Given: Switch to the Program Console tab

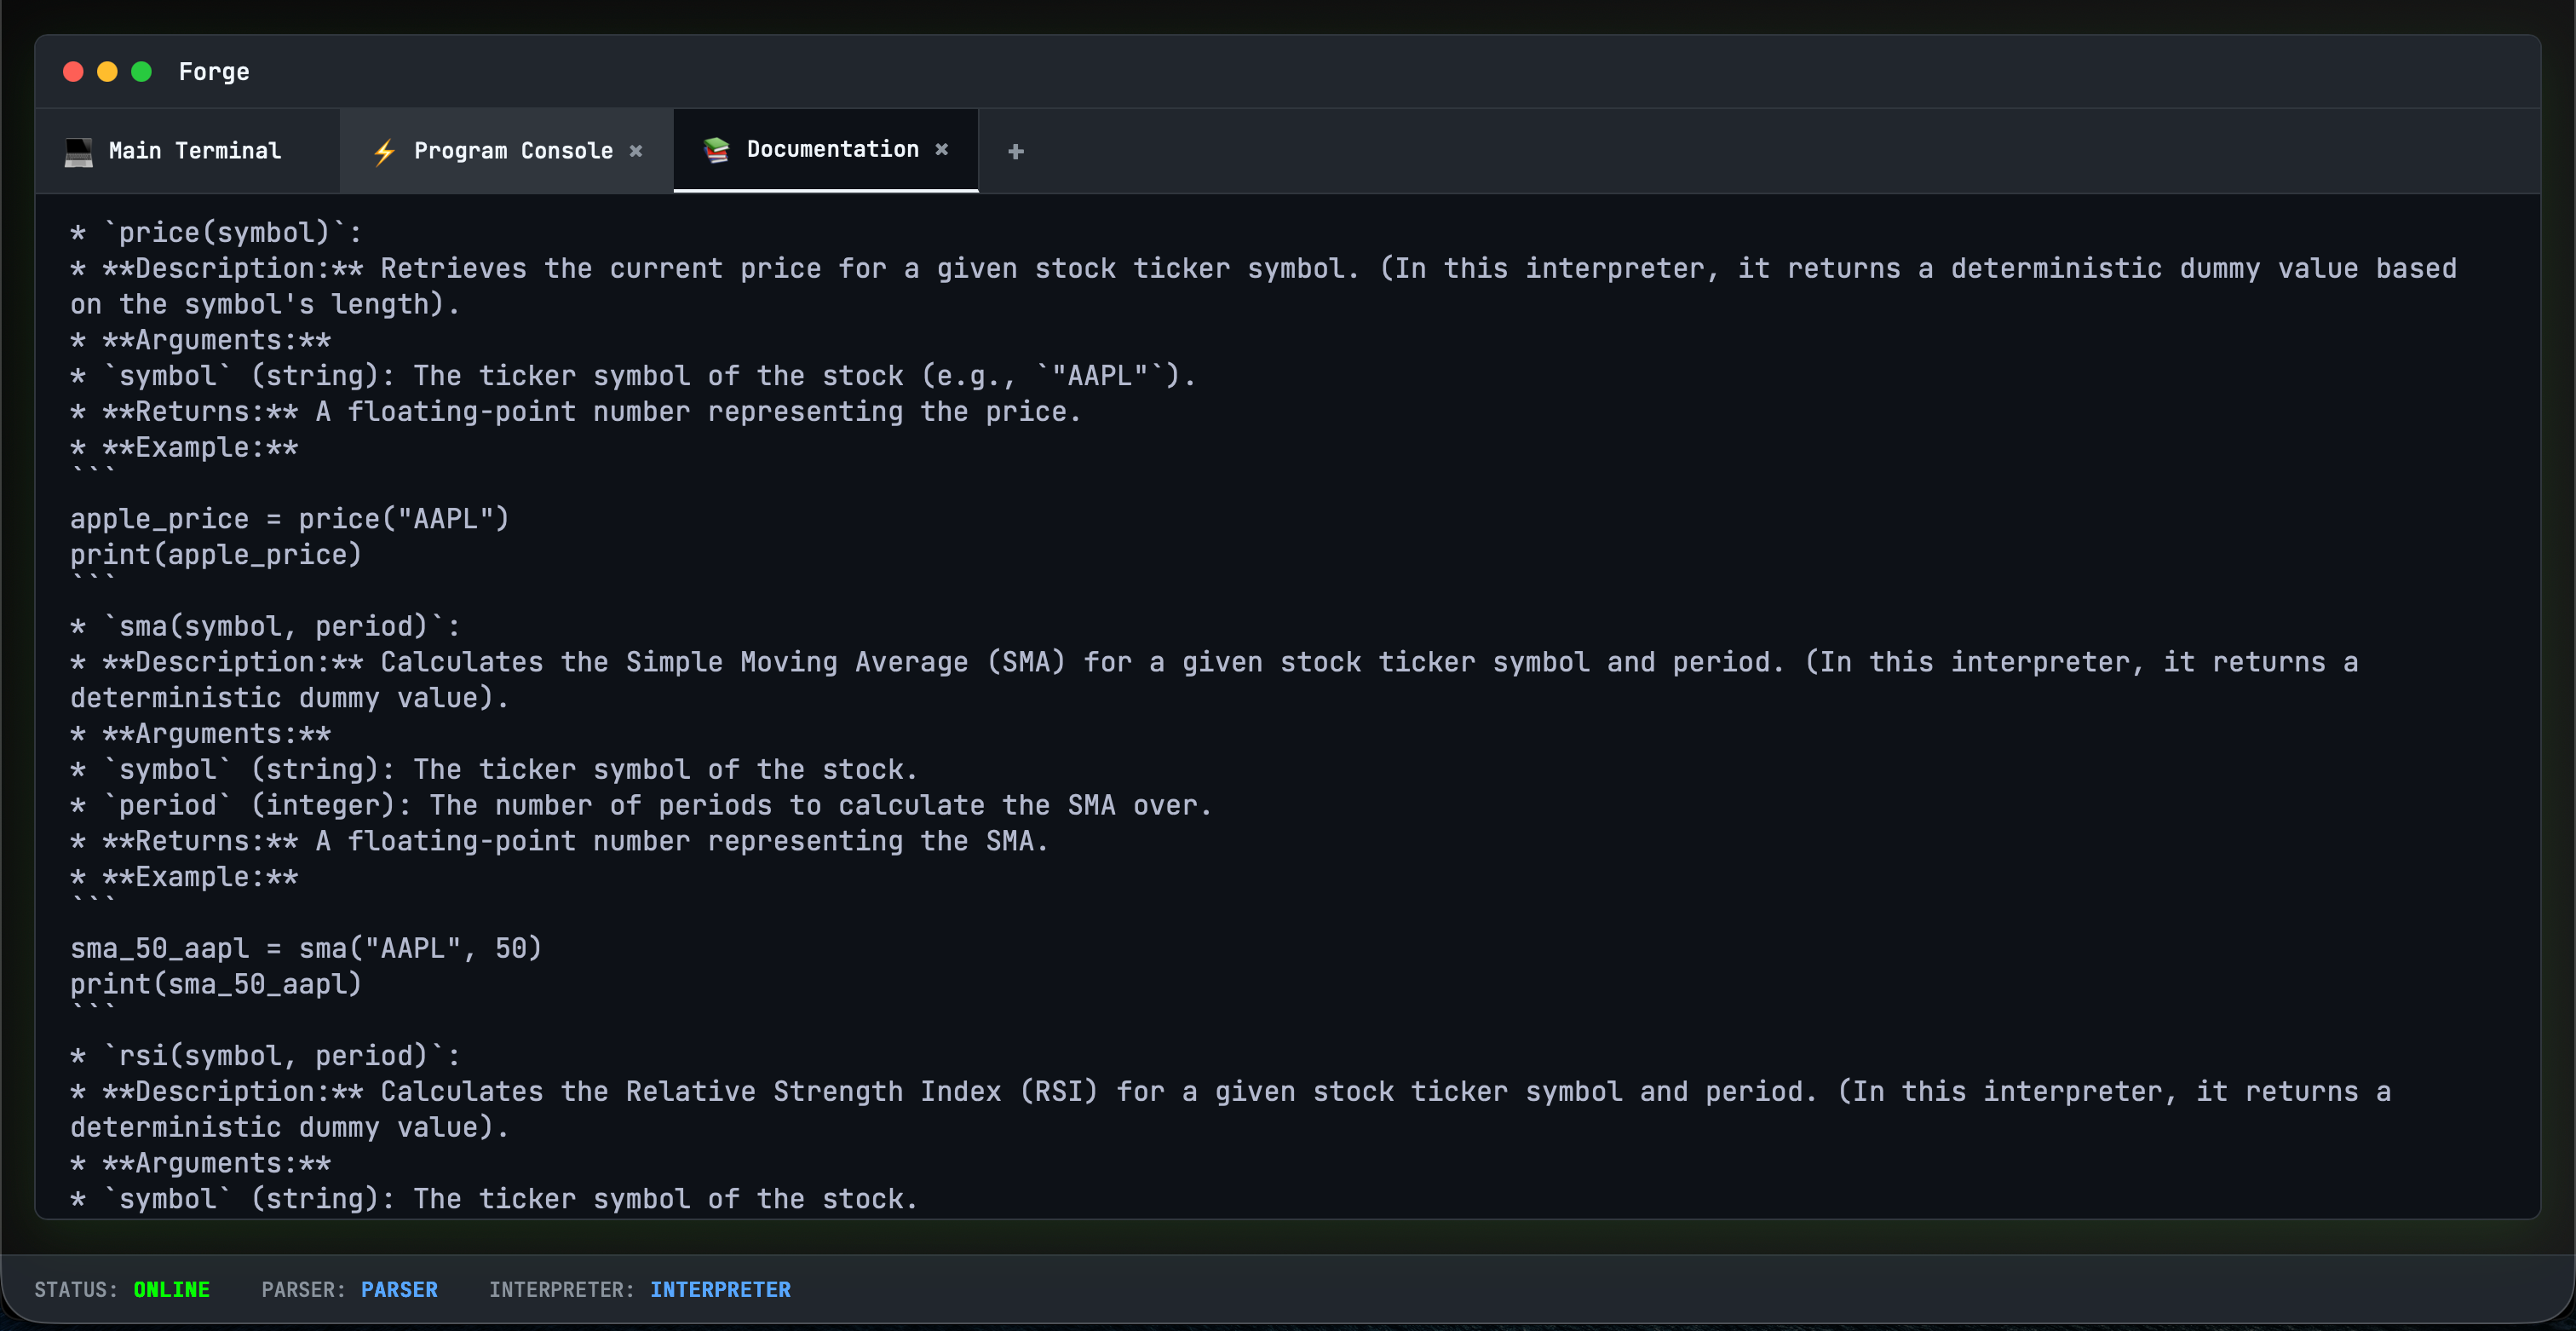Looking at the screenshot, I should [513, 151].
